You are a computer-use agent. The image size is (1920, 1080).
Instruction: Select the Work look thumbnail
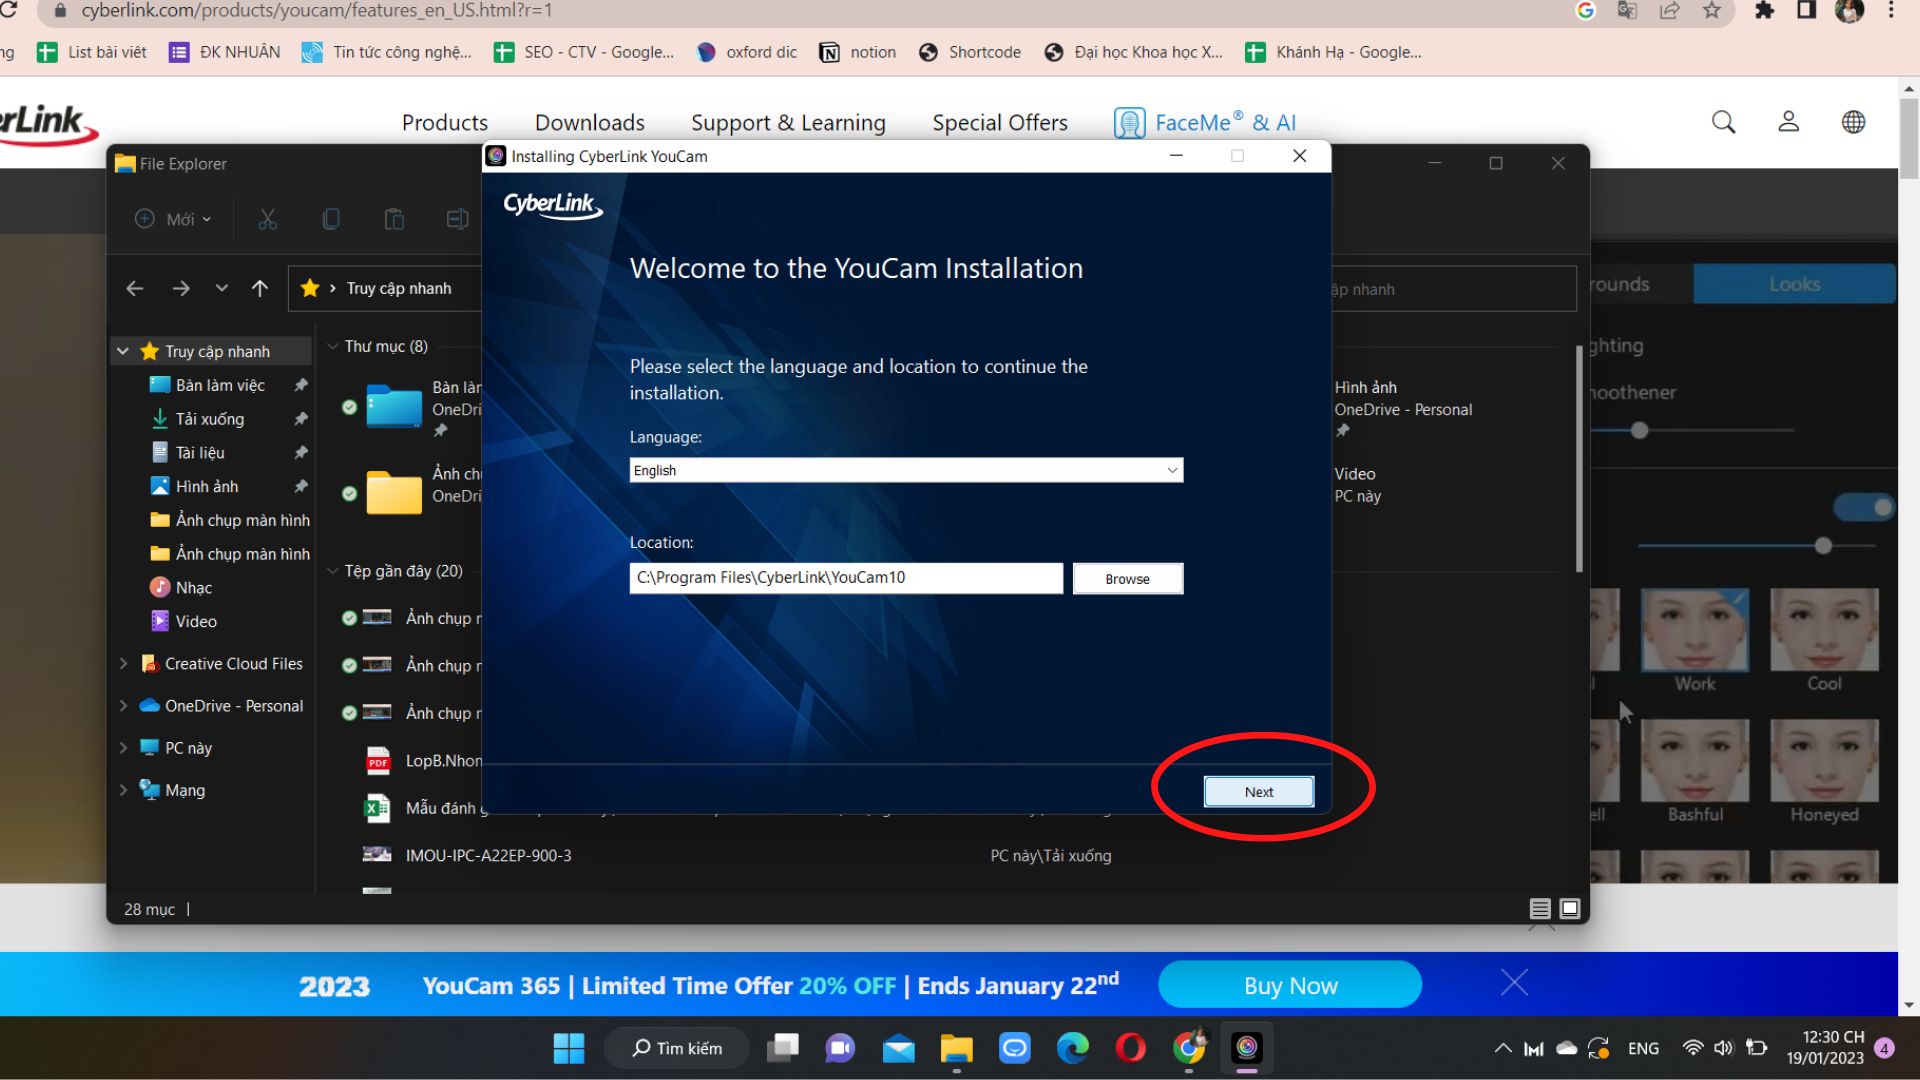point(1695,630)
